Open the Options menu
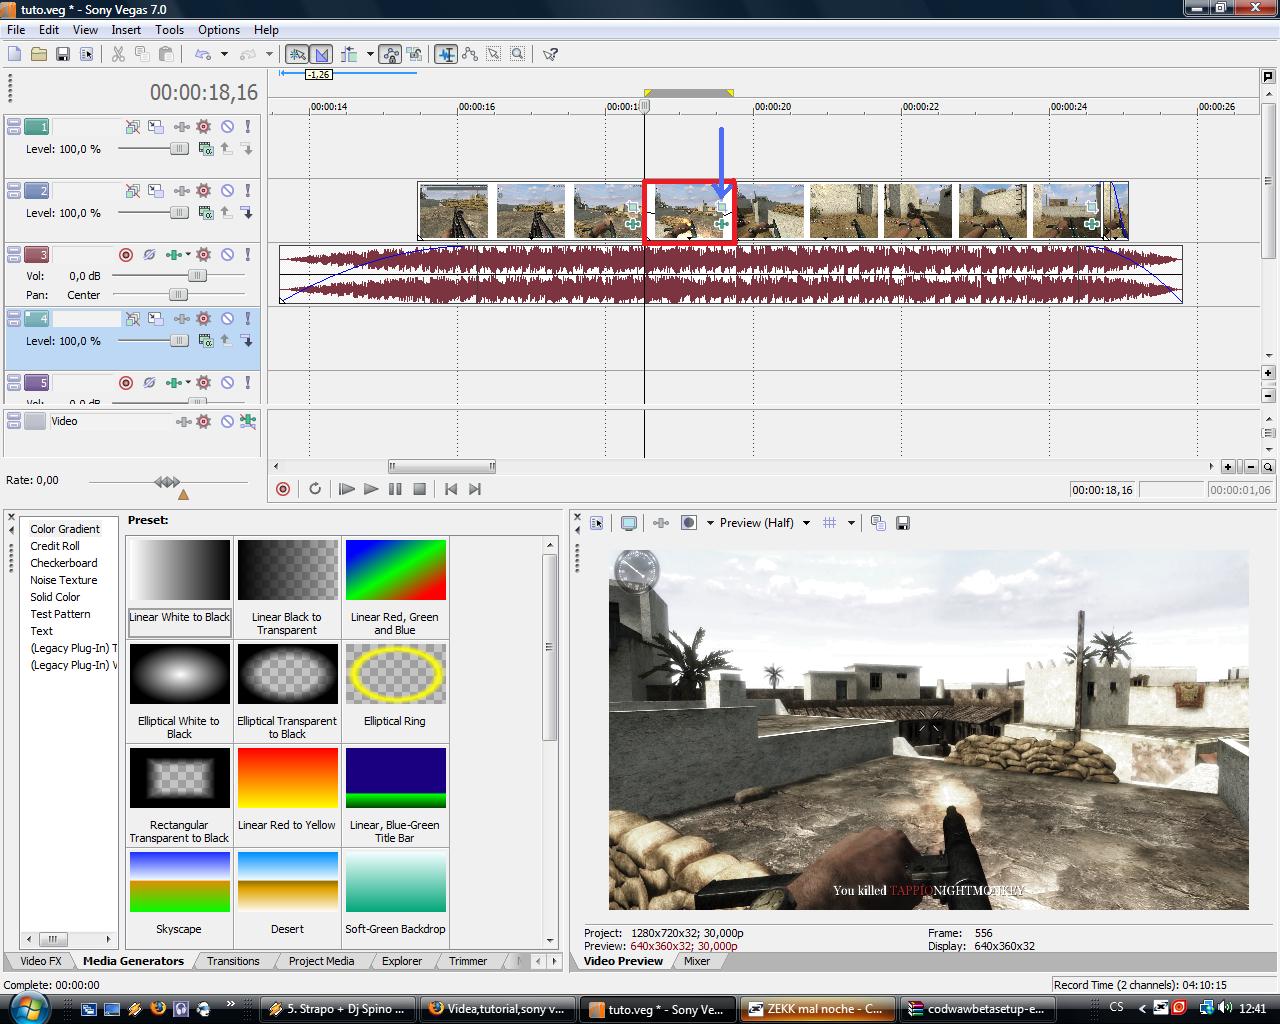Viewport: 1280px width, 1024px height. (x=218, y=30)
